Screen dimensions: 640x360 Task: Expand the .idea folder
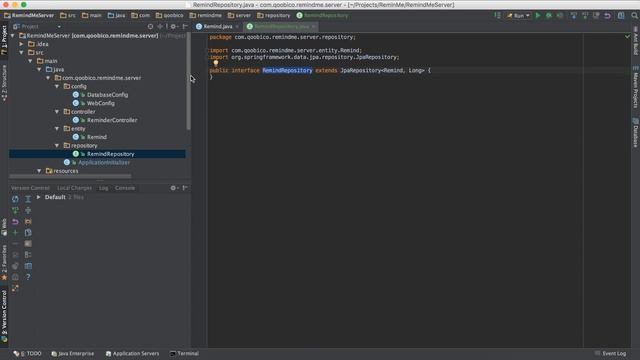click(22, 44)
